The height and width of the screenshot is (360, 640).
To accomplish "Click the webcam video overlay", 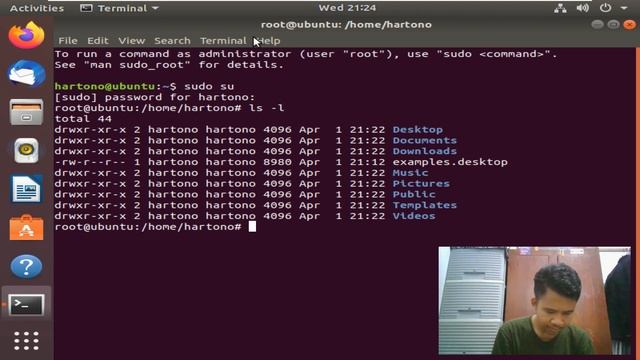I will click(534, 300).
